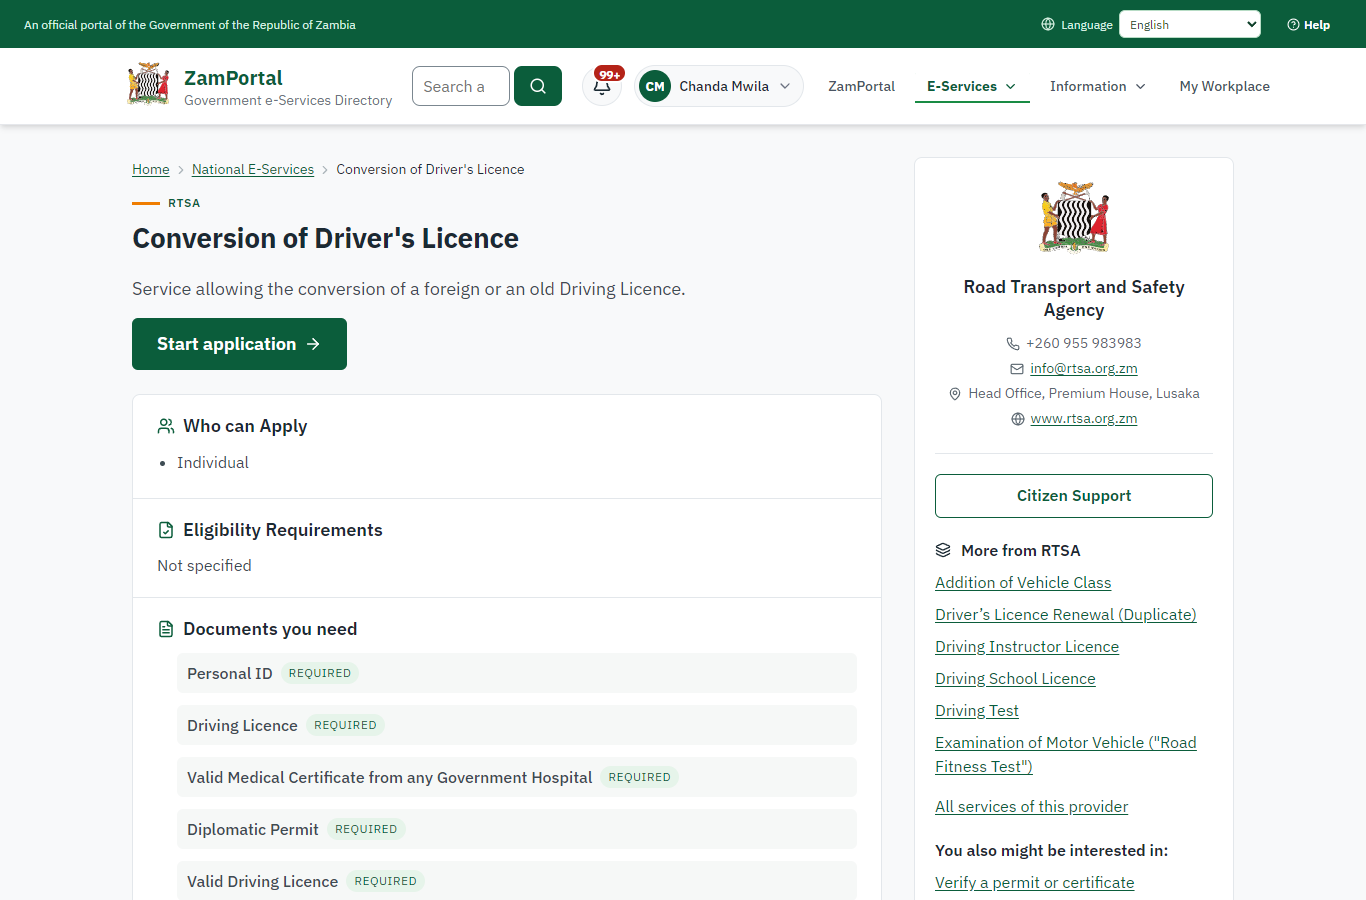Viewport: 1366px width, 900px height.
Task: Expand the Chanda Mwila account menu
Action: [719, 86]
